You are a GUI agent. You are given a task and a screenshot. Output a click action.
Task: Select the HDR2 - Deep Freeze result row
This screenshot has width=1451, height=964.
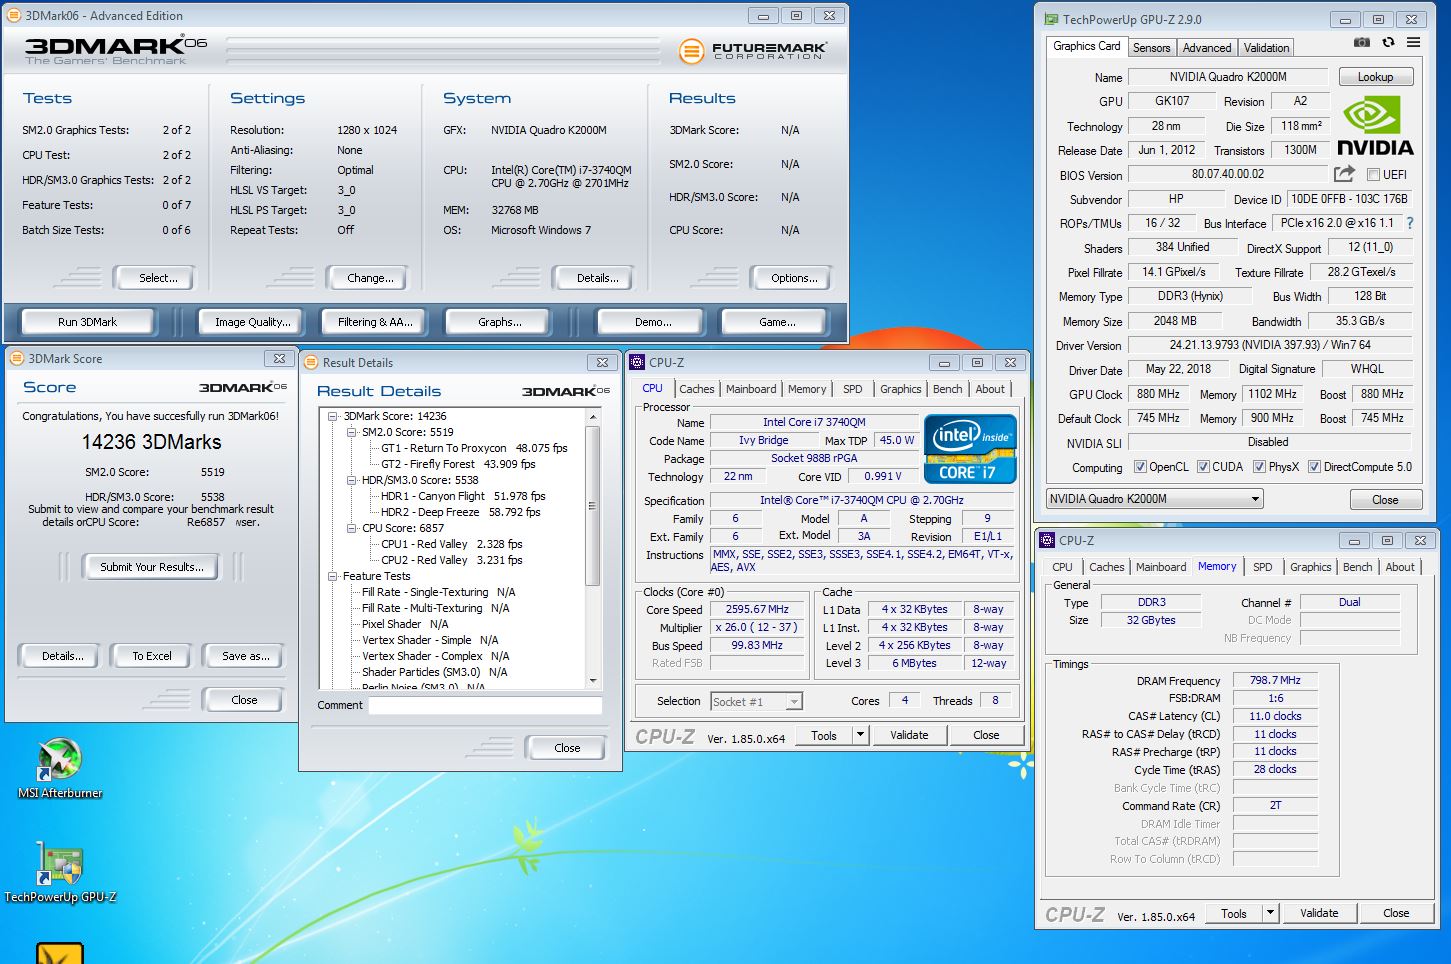coord(460,512)
